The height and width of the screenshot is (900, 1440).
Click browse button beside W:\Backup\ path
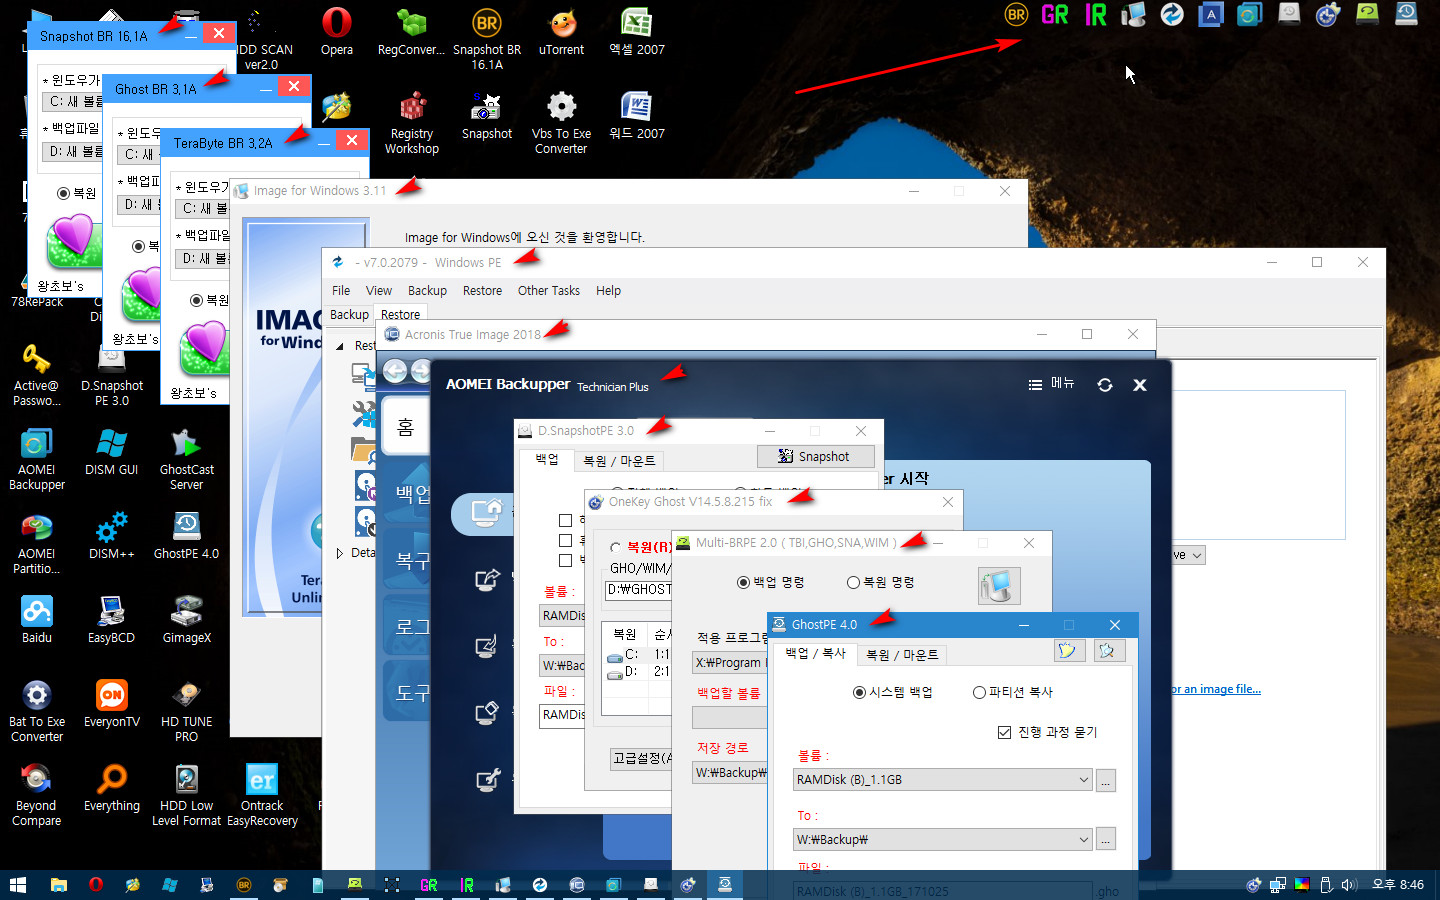tap(1105, 841)
